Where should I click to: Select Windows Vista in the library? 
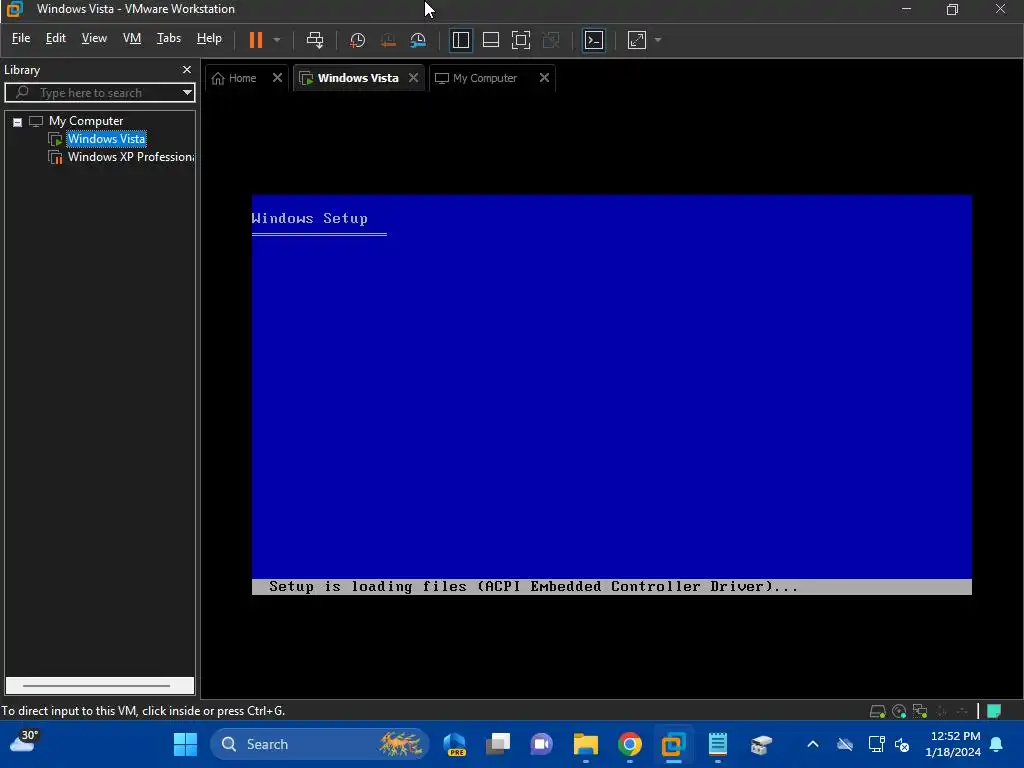tap(106, 138)
